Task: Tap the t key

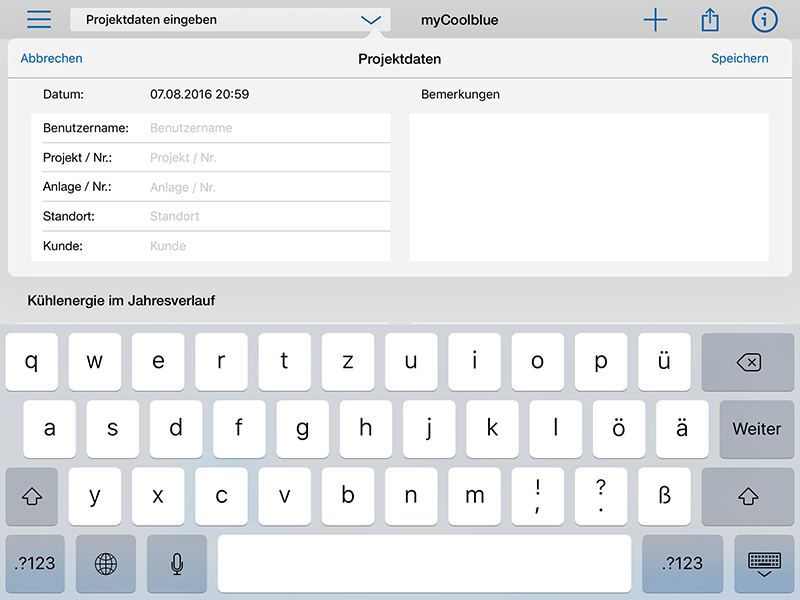Action: pyautogui.click(x=285, y=362)
